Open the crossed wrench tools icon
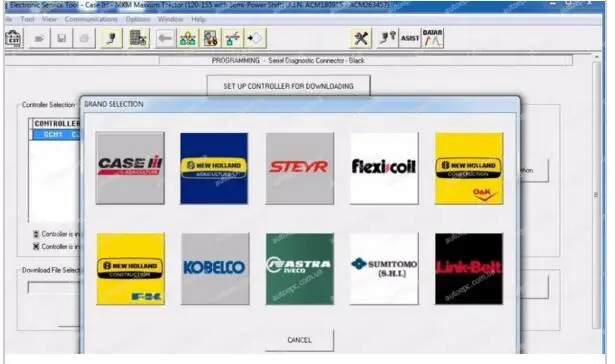615x364 pixels. pyautogui.click(x=361, y=38)
